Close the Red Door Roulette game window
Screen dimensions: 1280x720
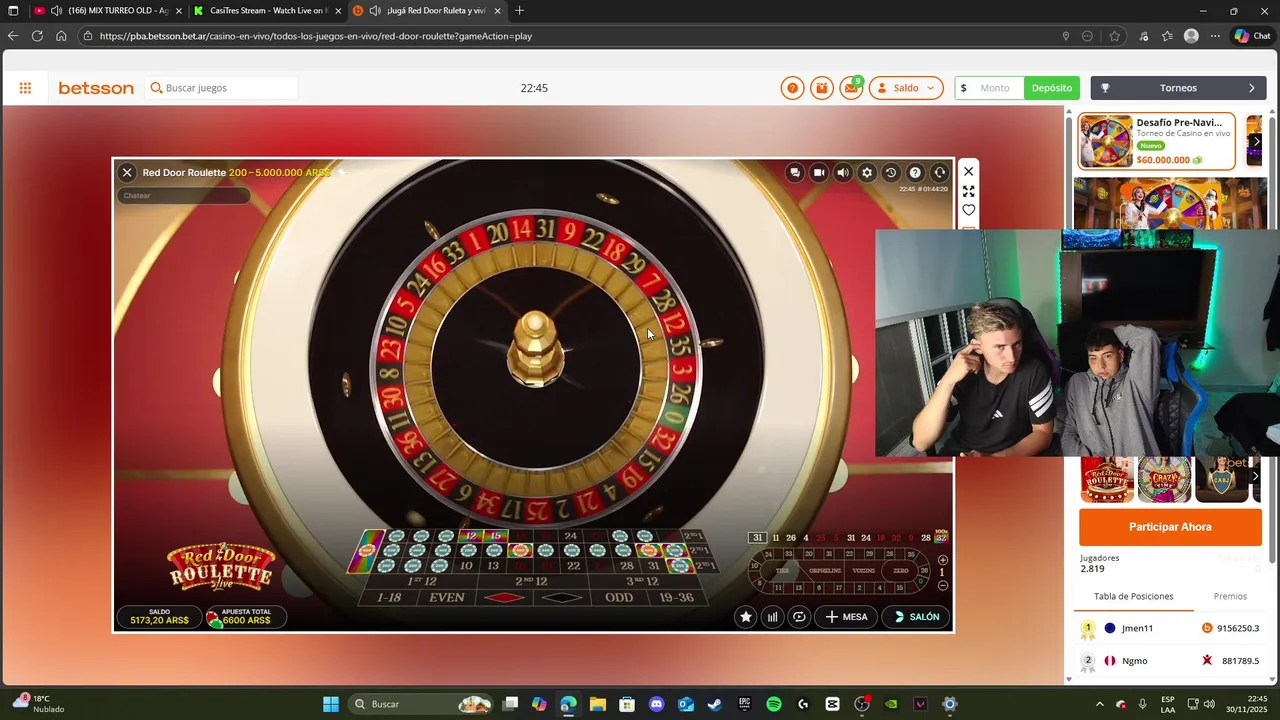click(127, 173)
